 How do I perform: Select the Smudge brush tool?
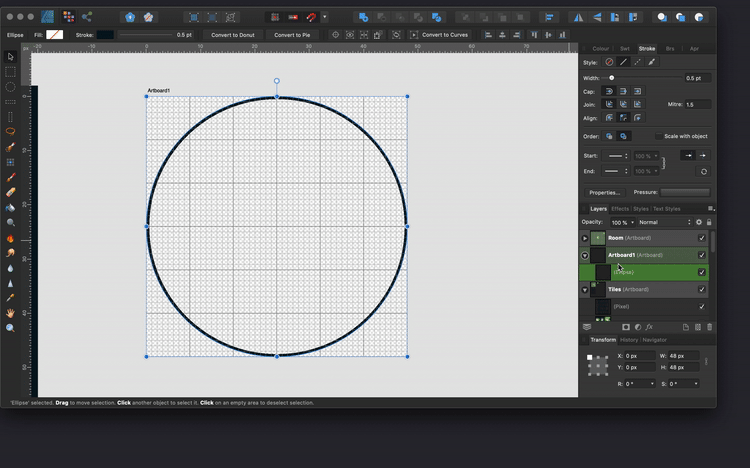[x=10, y=253]
